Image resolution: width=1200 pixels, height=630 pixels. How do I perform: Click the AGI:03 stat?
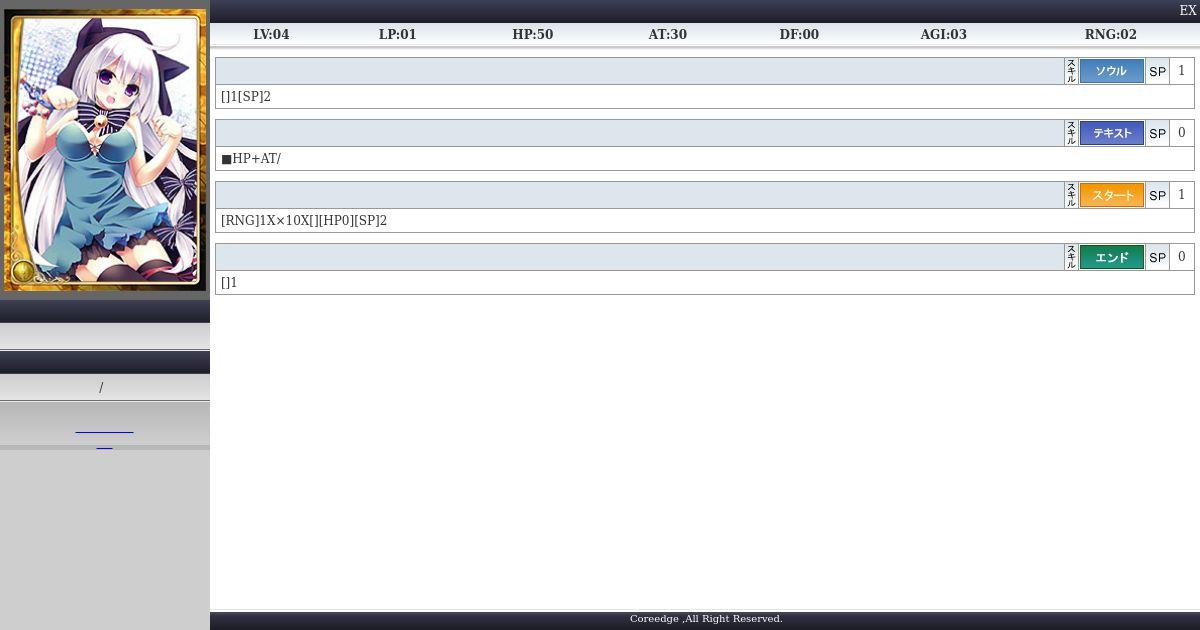coord(943,34)
